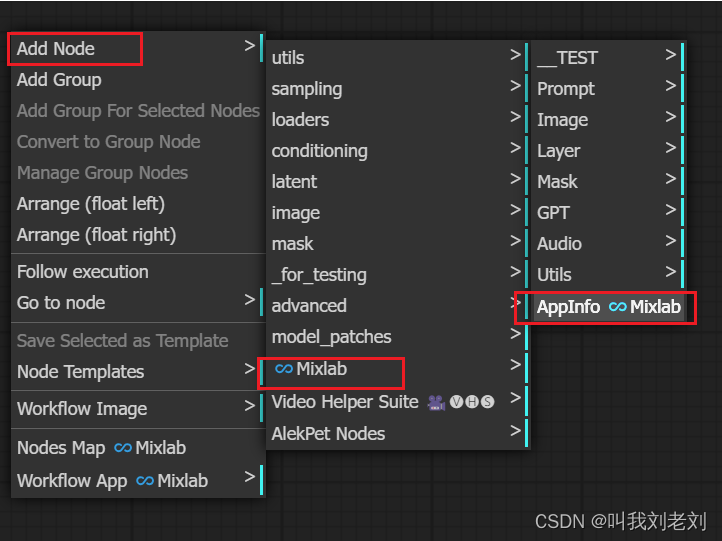722x541 pixels.
Task: Click the infinity icon beside Nodes Map
Action: 123,448
